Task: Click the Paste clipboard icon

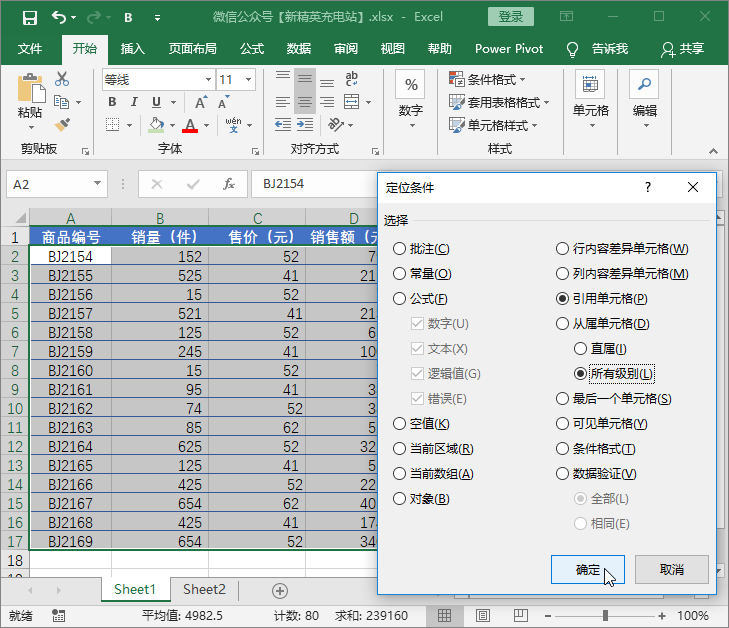Action: click(x=31, y=87)
